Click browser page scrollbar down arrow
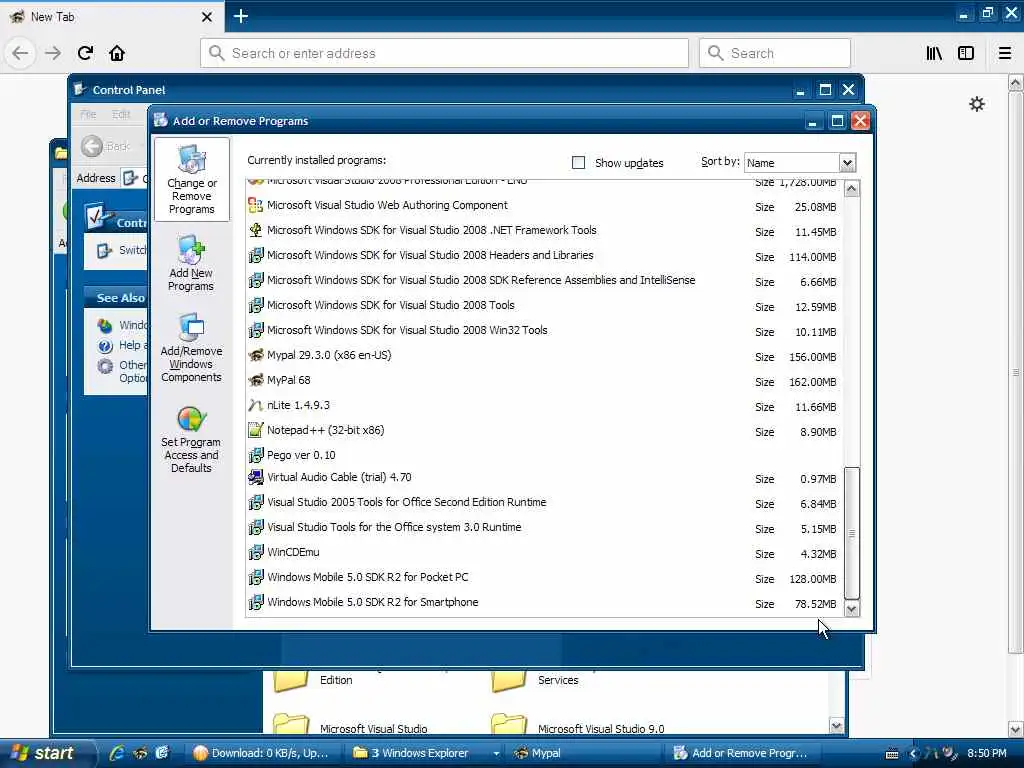Screen dimensions: 1024x768 (x=1016, y=729)
